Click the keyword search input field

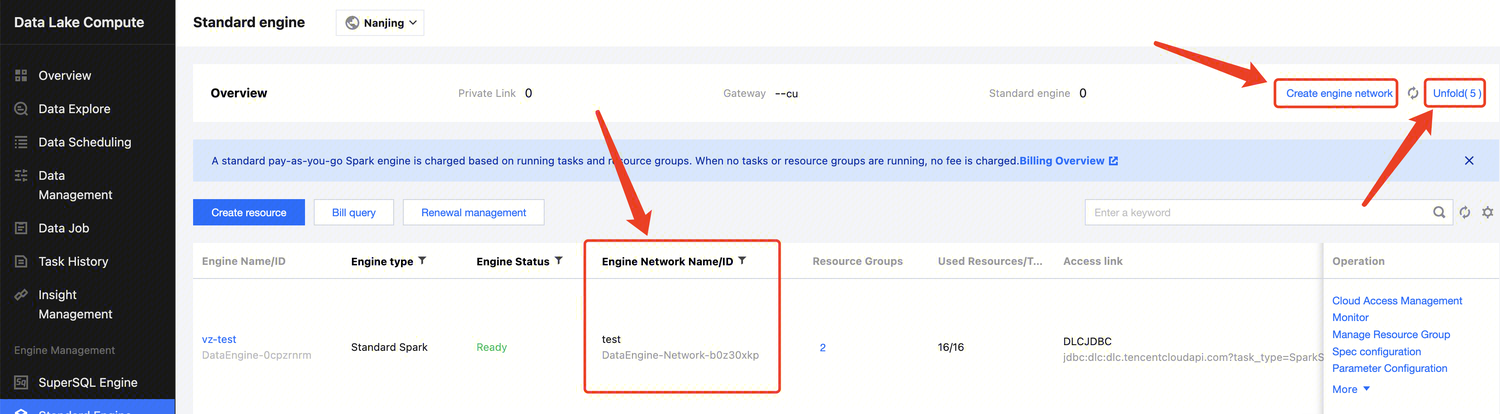tap(1260, 212)
